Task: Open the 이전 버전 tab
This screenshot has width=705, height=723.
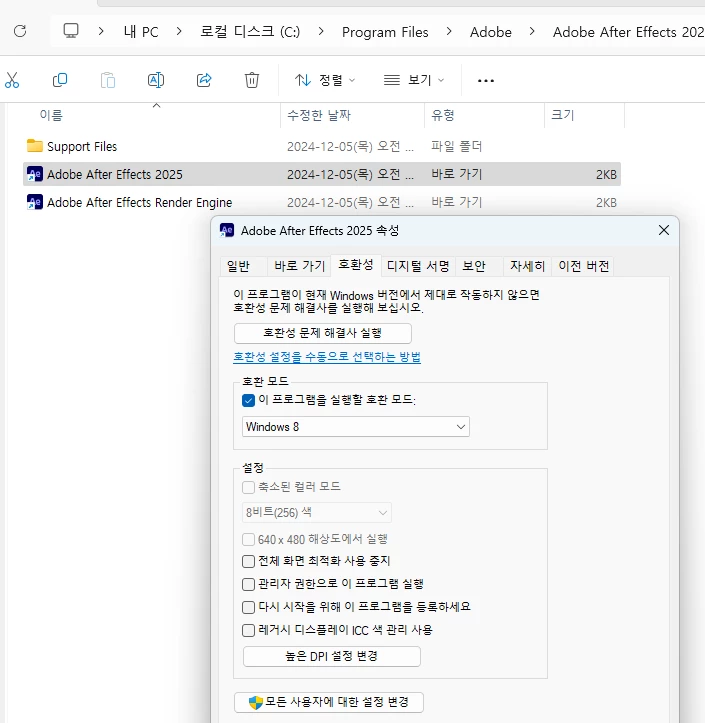Action: click(584, 266)
